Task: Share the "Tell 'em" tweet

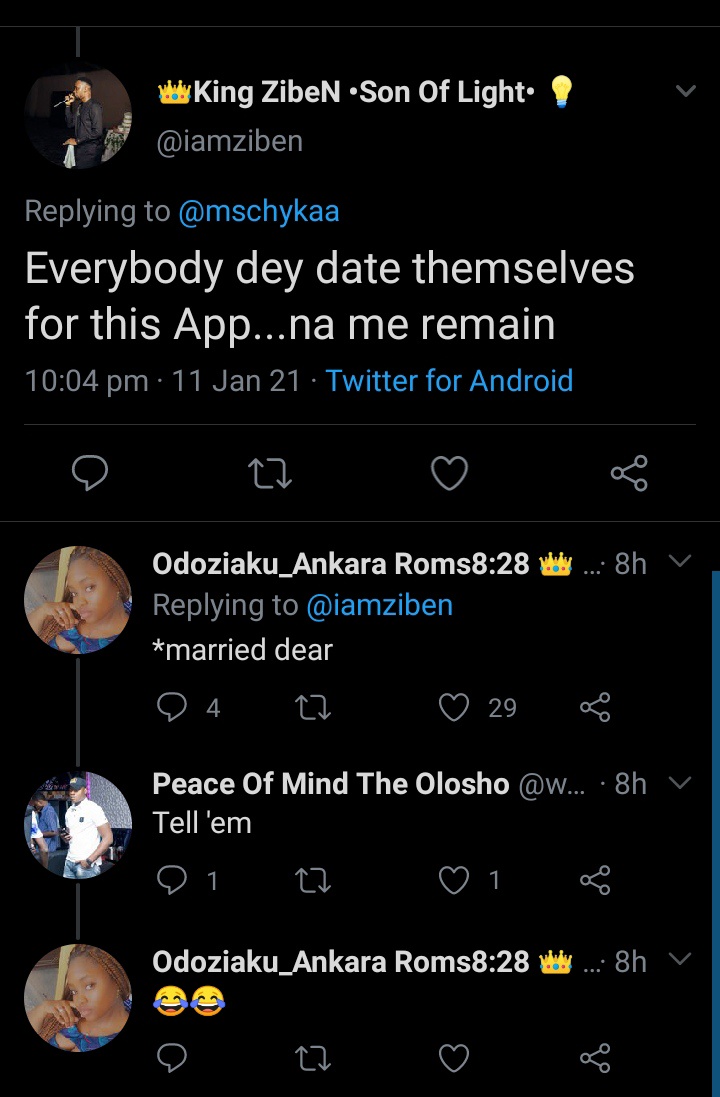Action: [x=594, y=880]
